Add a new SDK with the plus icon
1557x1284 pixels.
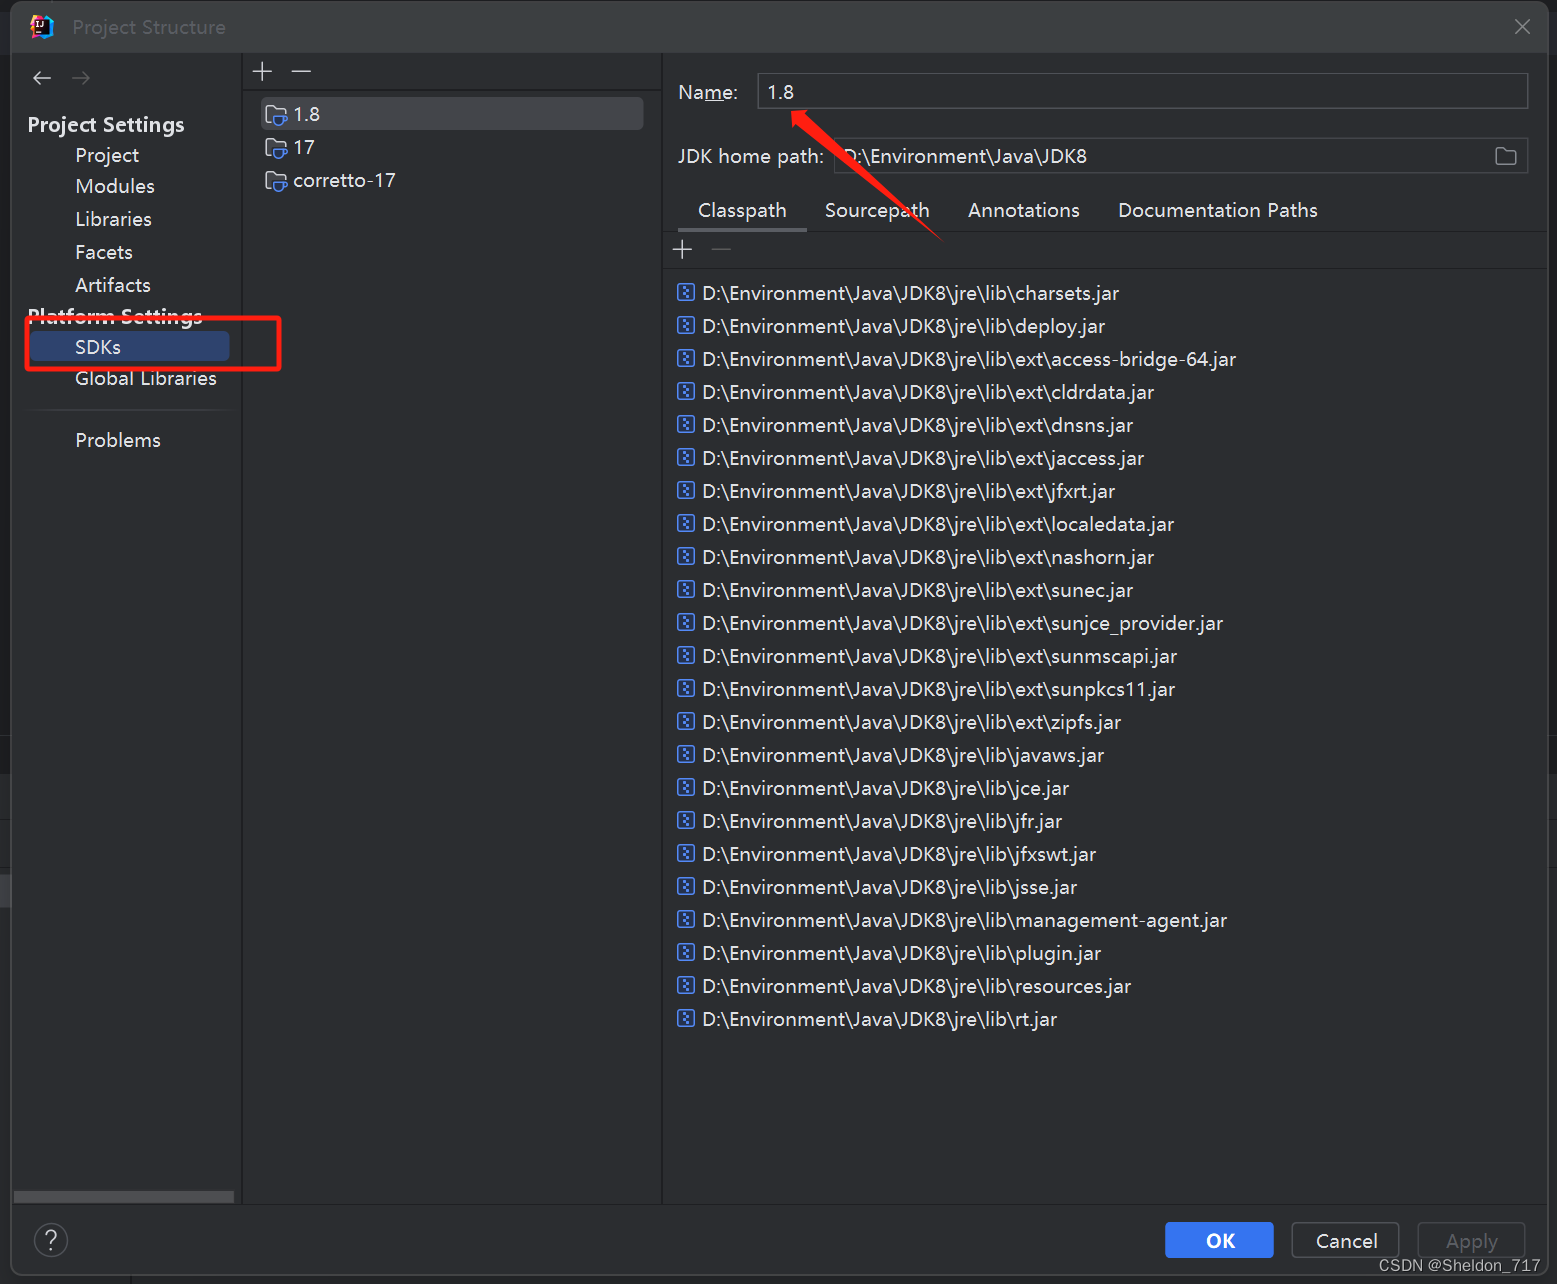pos(262,71)
